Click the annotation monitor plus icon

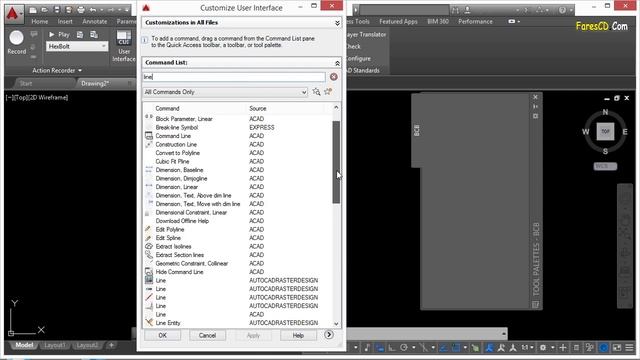(563, 348)
